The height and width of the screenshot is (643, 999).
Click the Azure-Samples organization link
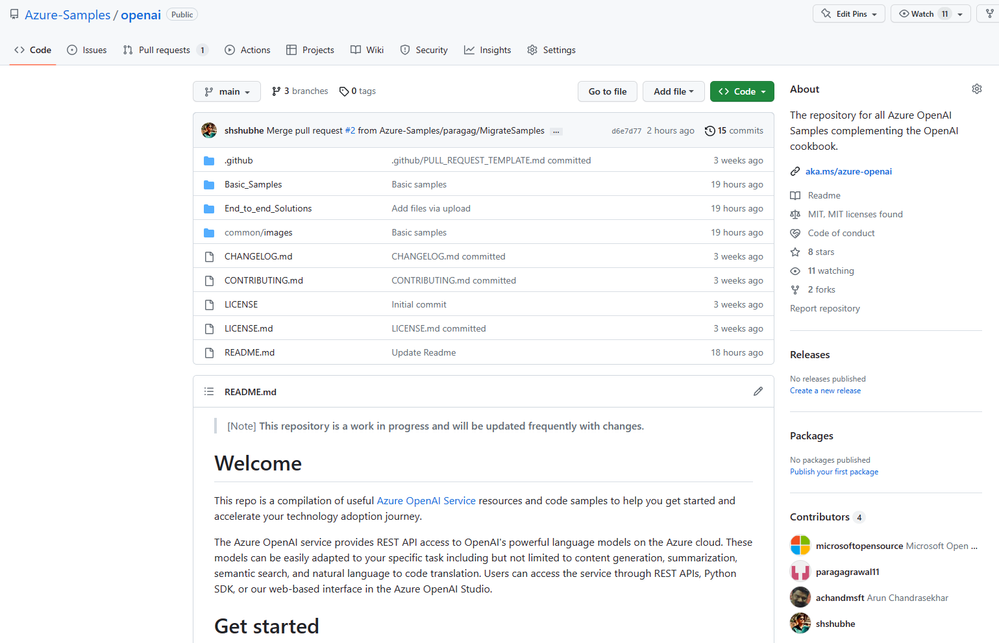[x=68, y=15]
